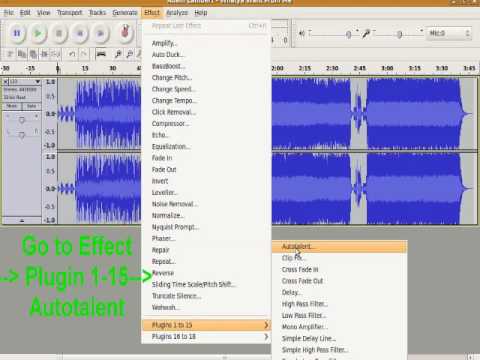This screenshot has width=480, height=360.
Task: Toggle the track Mute button
Action: click(12, 106)
